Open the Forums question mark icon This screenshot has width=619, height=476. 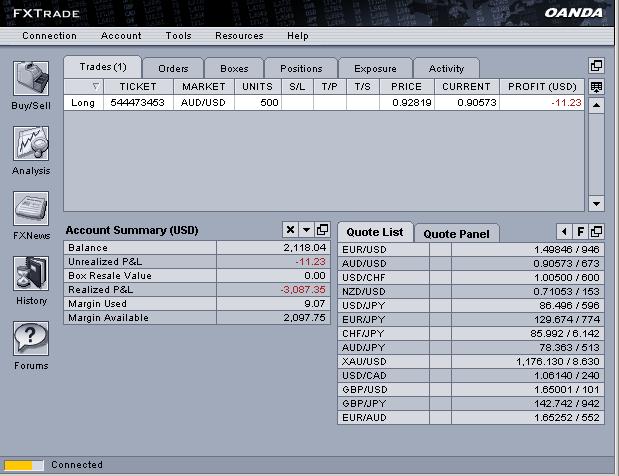[31, 338]
